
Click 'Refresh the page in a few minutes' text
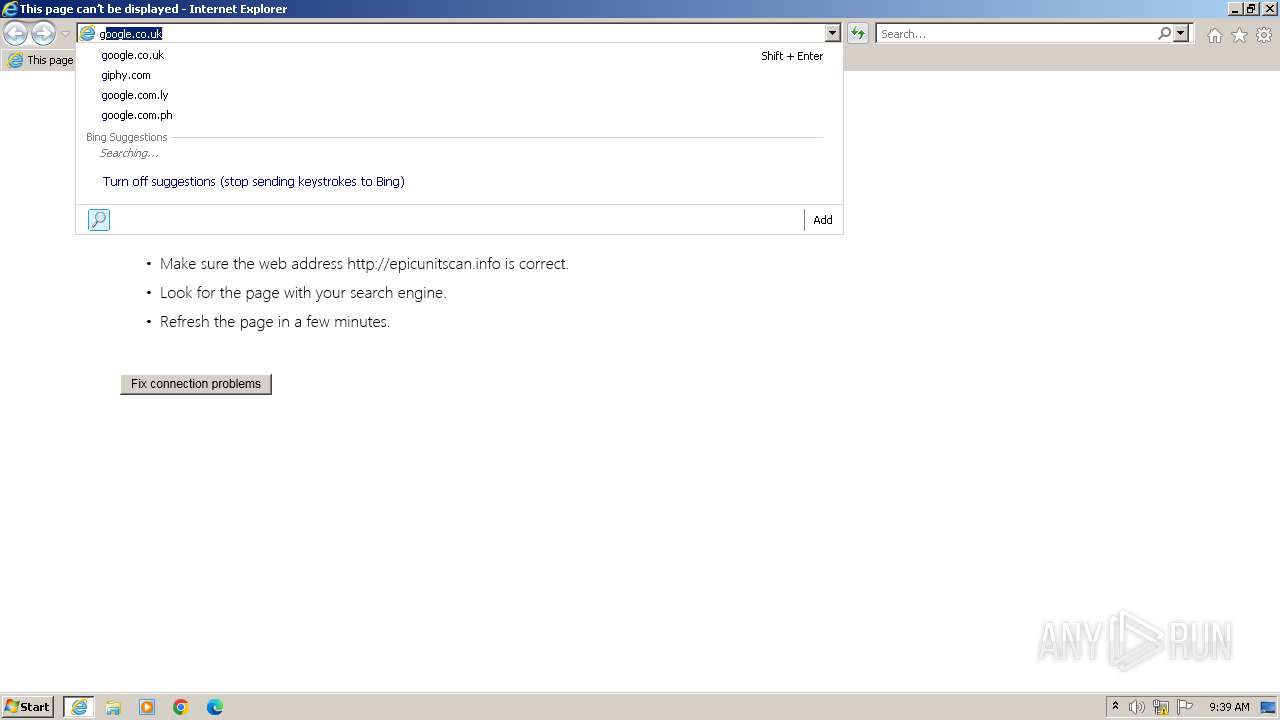pos(275,322)
